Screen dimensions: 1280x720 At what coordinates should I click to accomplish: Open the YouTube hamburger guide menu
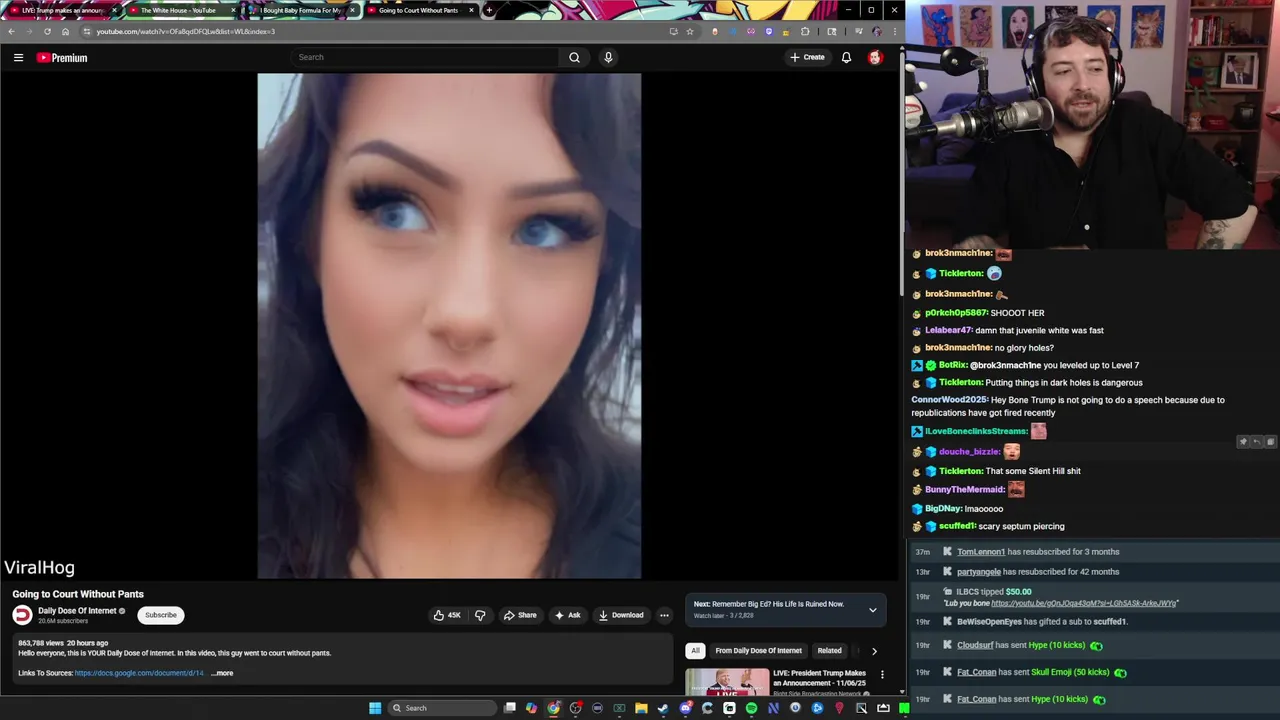18,58
